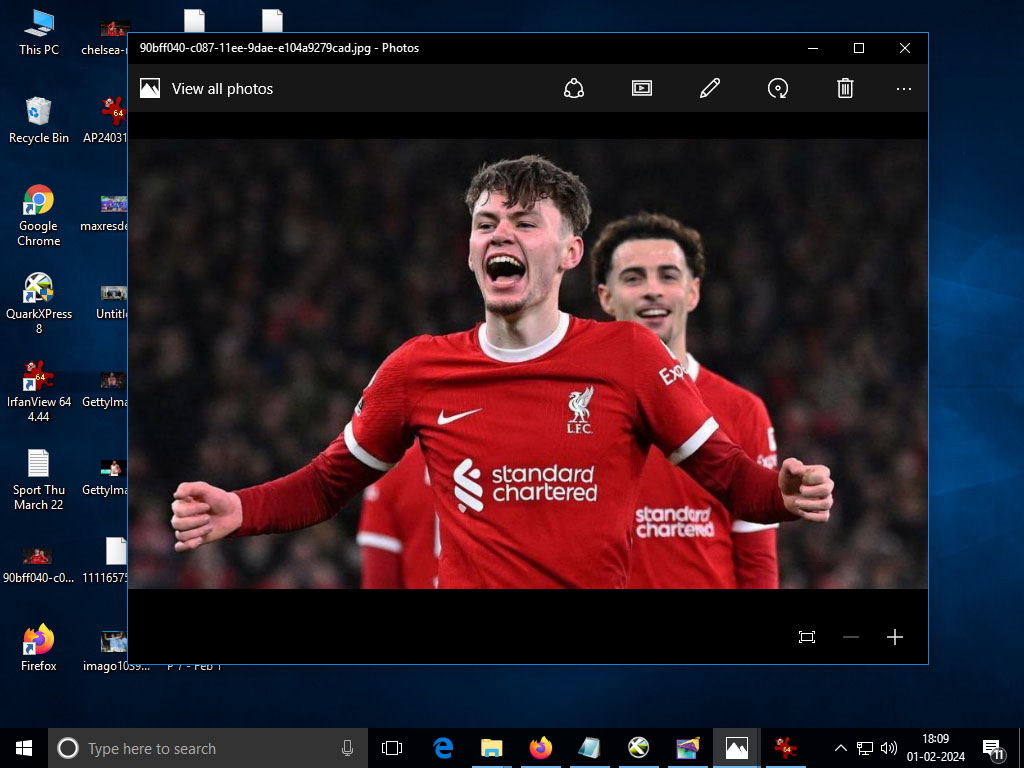Go back to View all photos
Image resolution: width=1024 pixels, height=768 pixels.
[207, 89]
